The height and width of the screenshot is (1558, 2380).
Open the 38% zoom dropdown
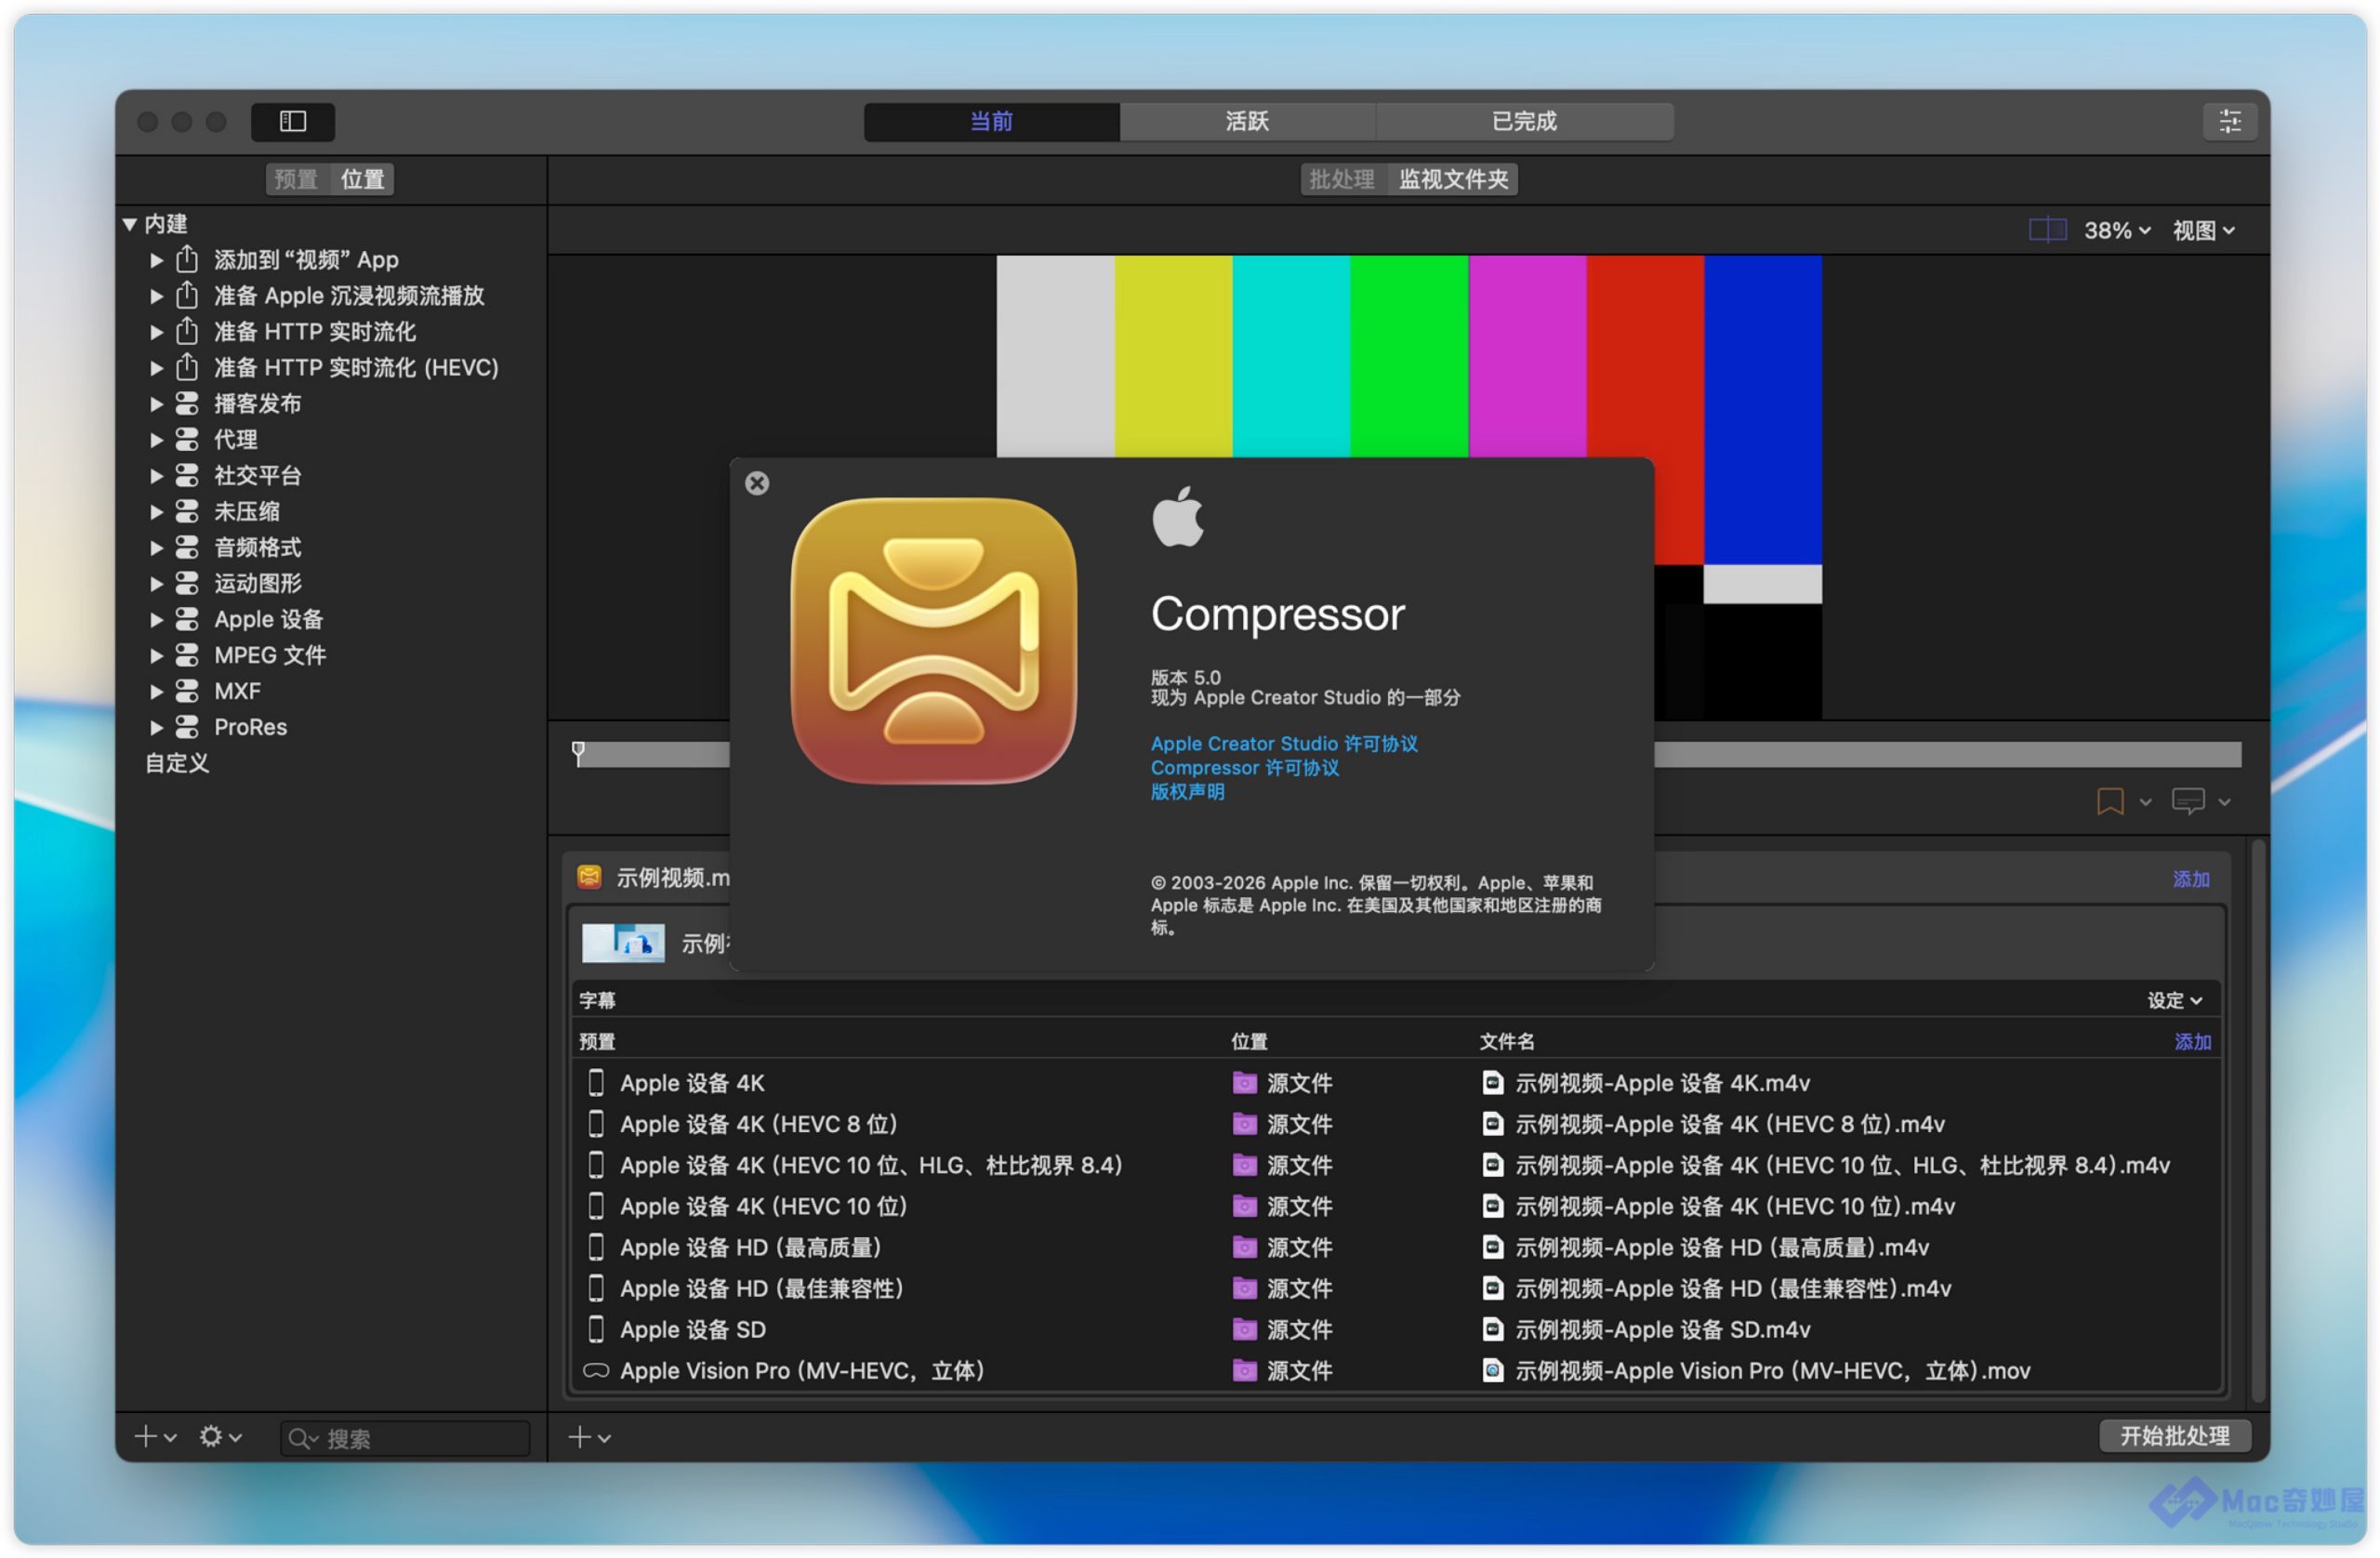click(2116, 230)
